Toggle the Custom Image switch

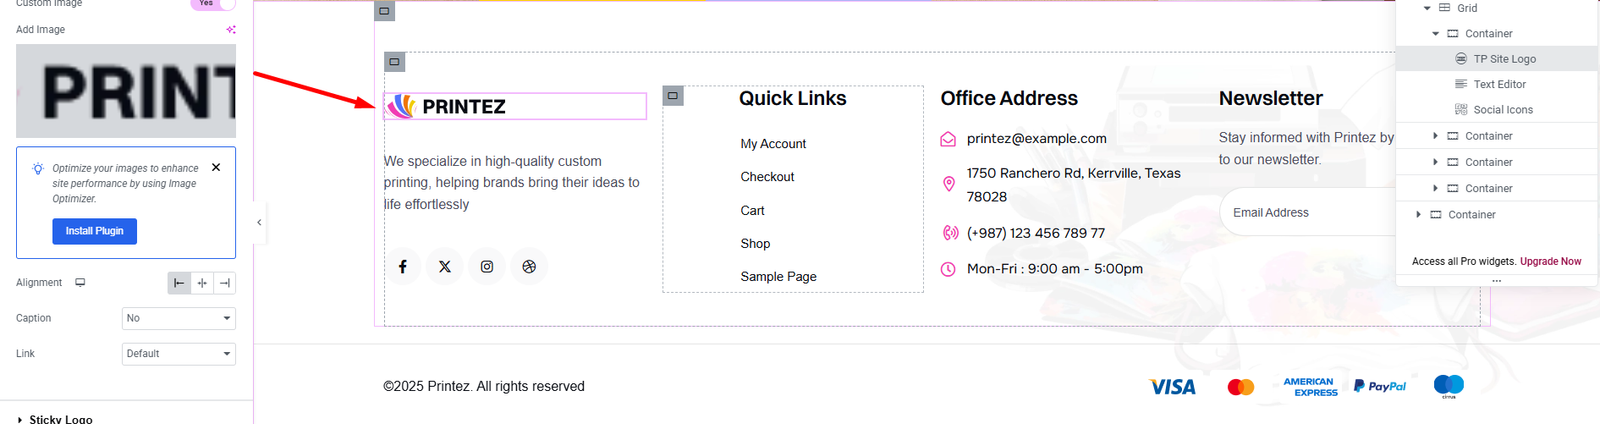(213, 4)
